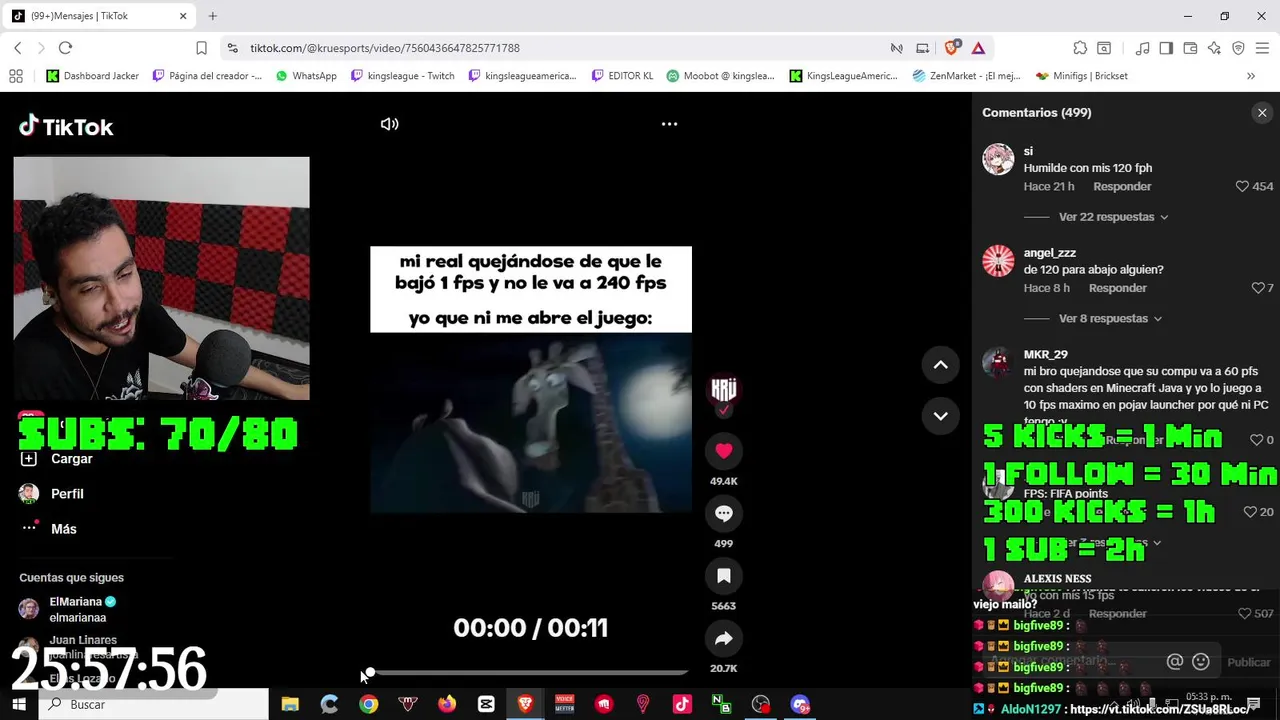Like the comment with 507 likes
Viewport: 1280px width, 720px height.
point(1245,614)
